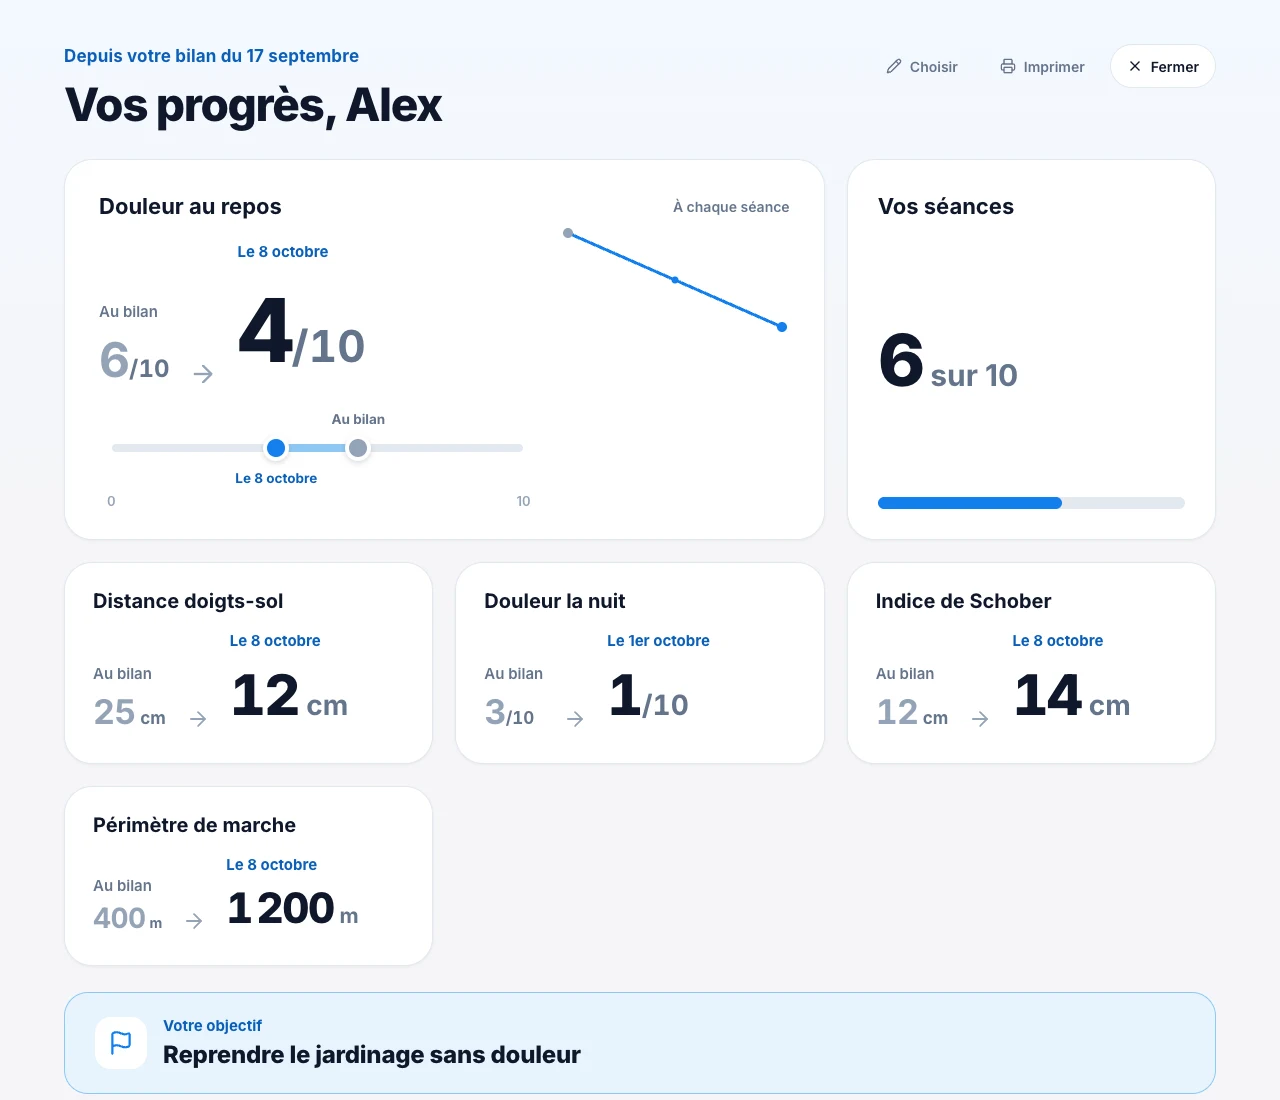Click the first gray point on pain chart

click(x=568, y=233)
